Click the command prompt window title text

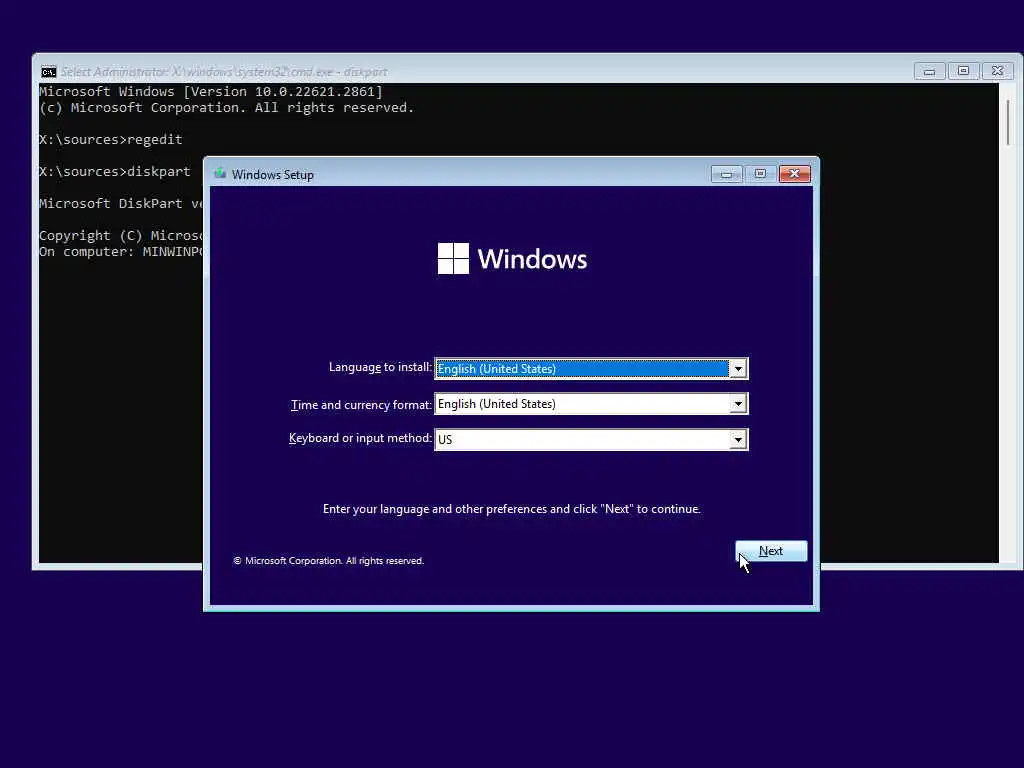pos(224,72)
